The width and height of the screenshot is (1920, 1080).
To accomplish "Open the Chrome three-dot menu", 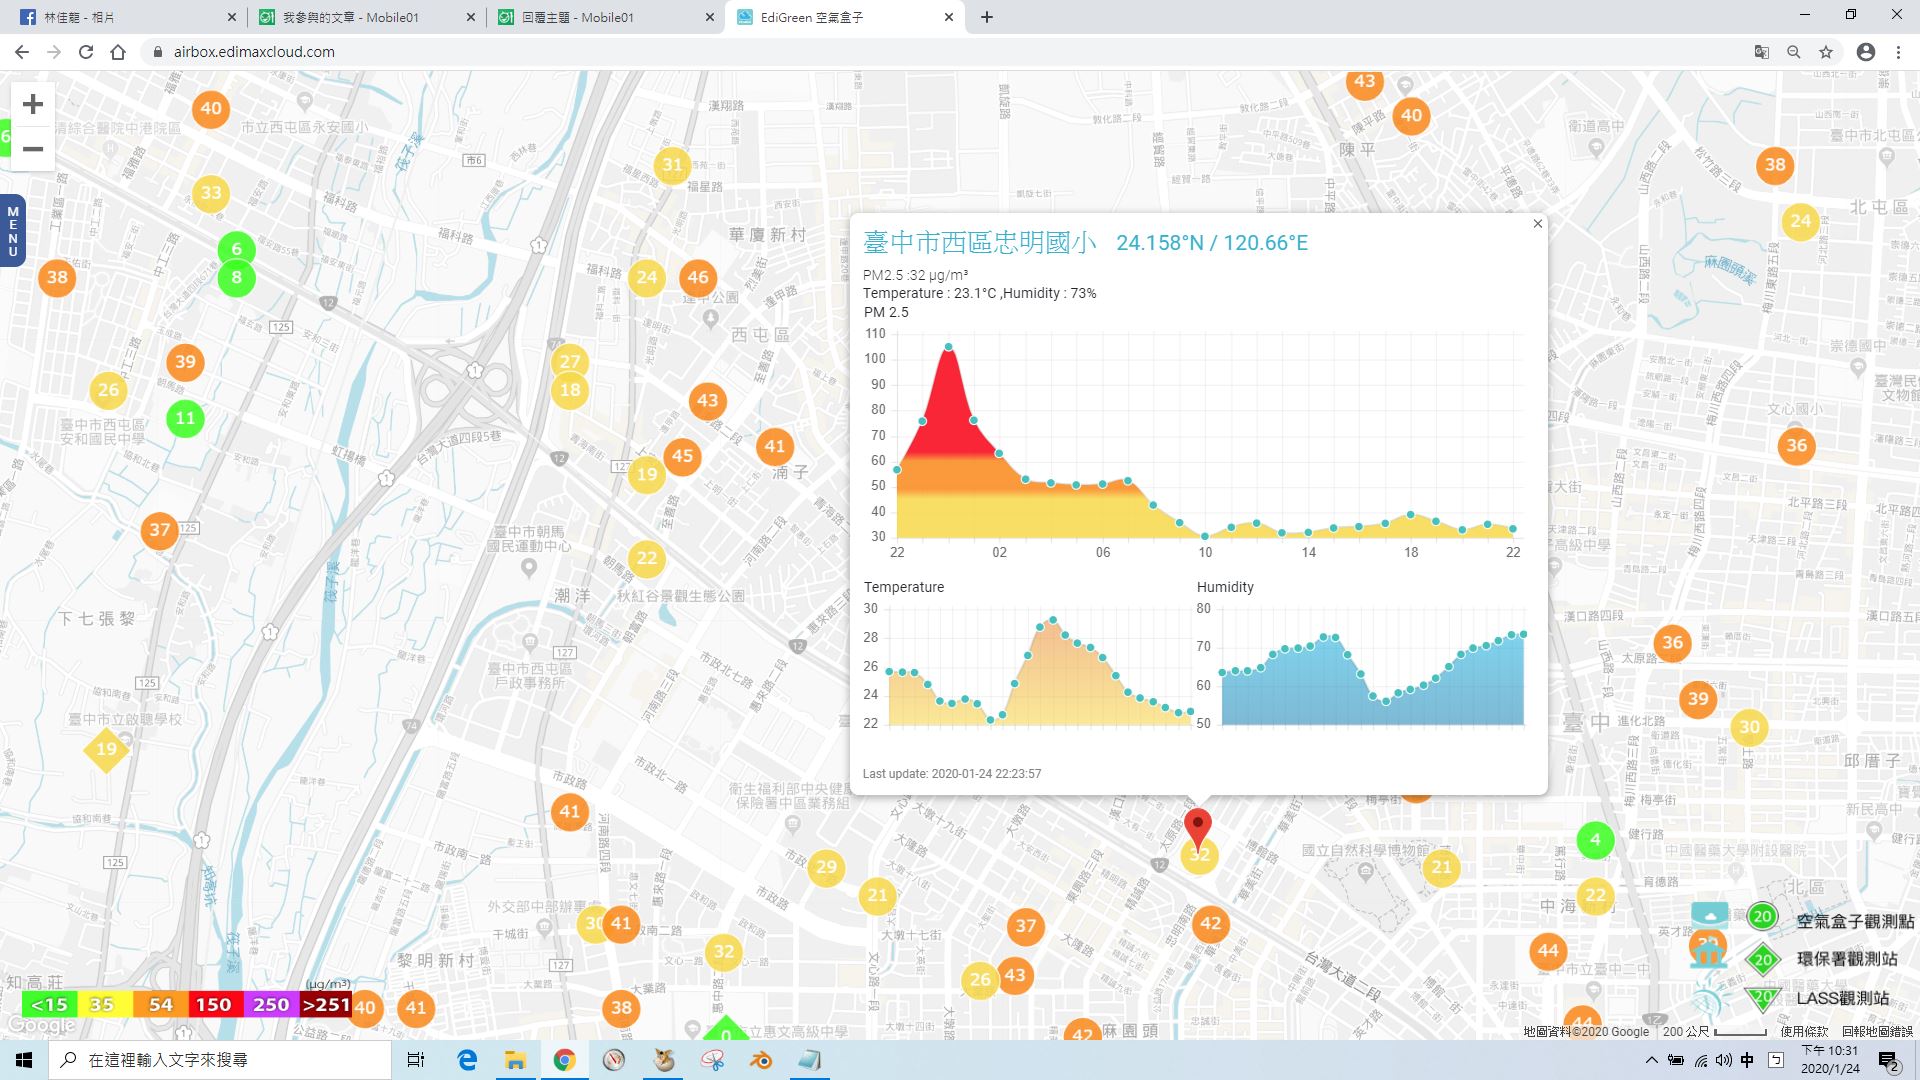I will (1898, 52).
